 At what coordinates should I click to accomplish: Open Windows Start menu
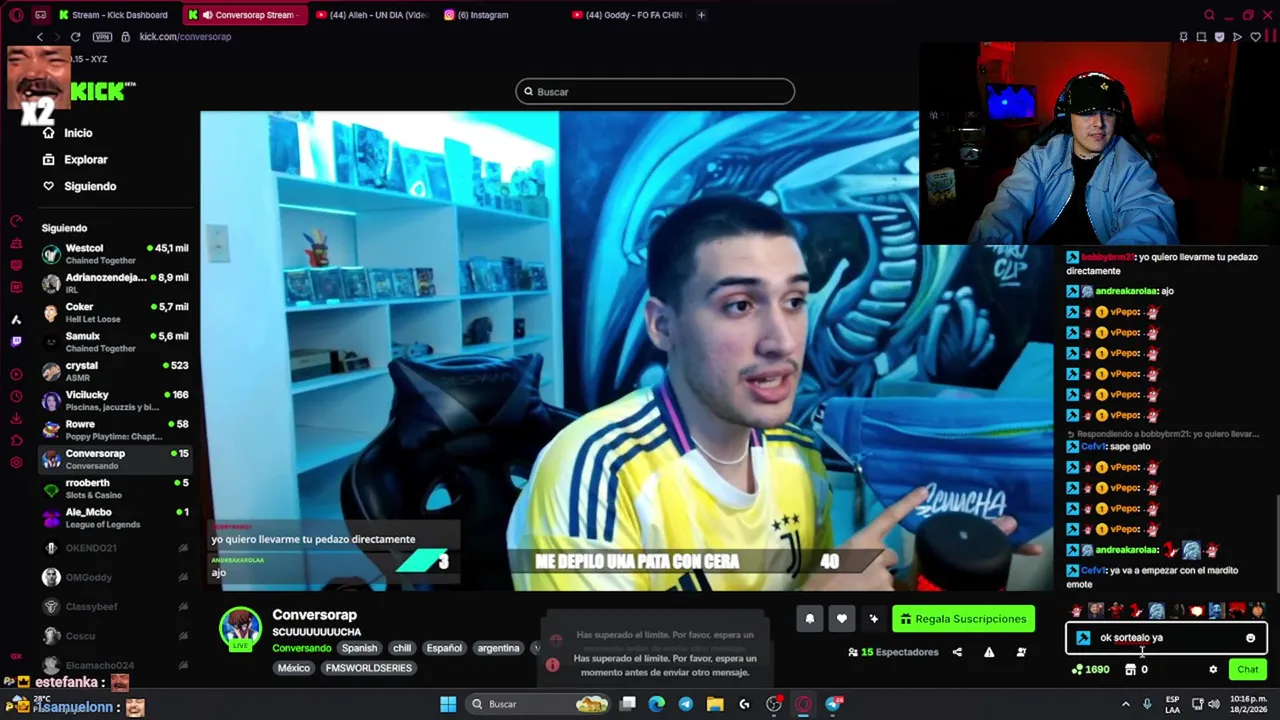448,704
